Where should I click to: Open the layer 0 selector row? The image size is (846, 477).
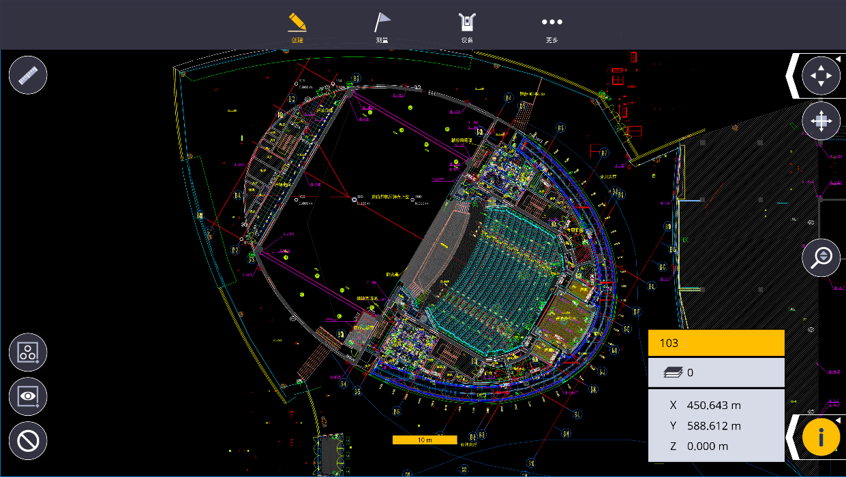point(716,372)
